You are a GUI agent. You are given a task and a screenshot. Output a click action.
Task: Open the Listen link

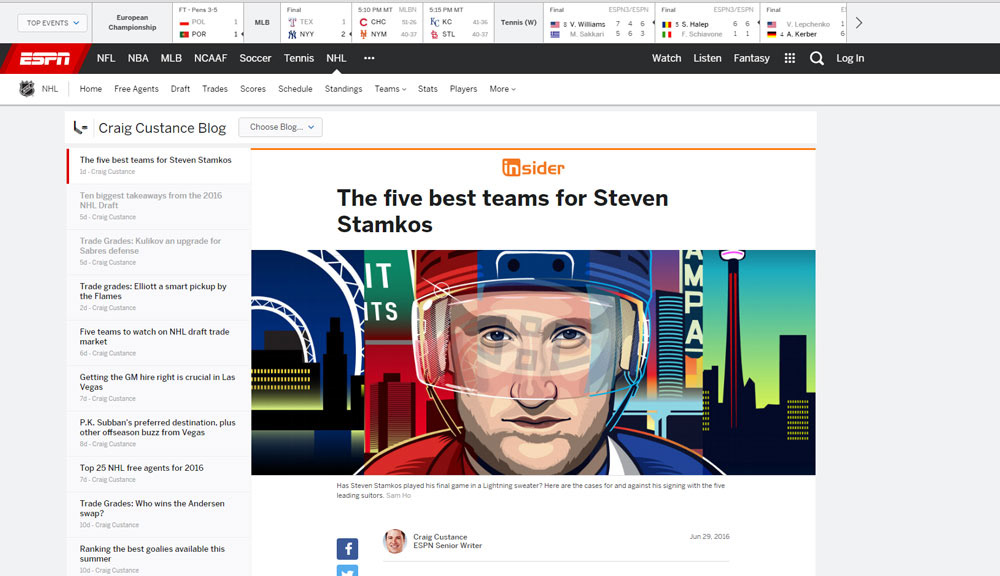click(707, 58)
